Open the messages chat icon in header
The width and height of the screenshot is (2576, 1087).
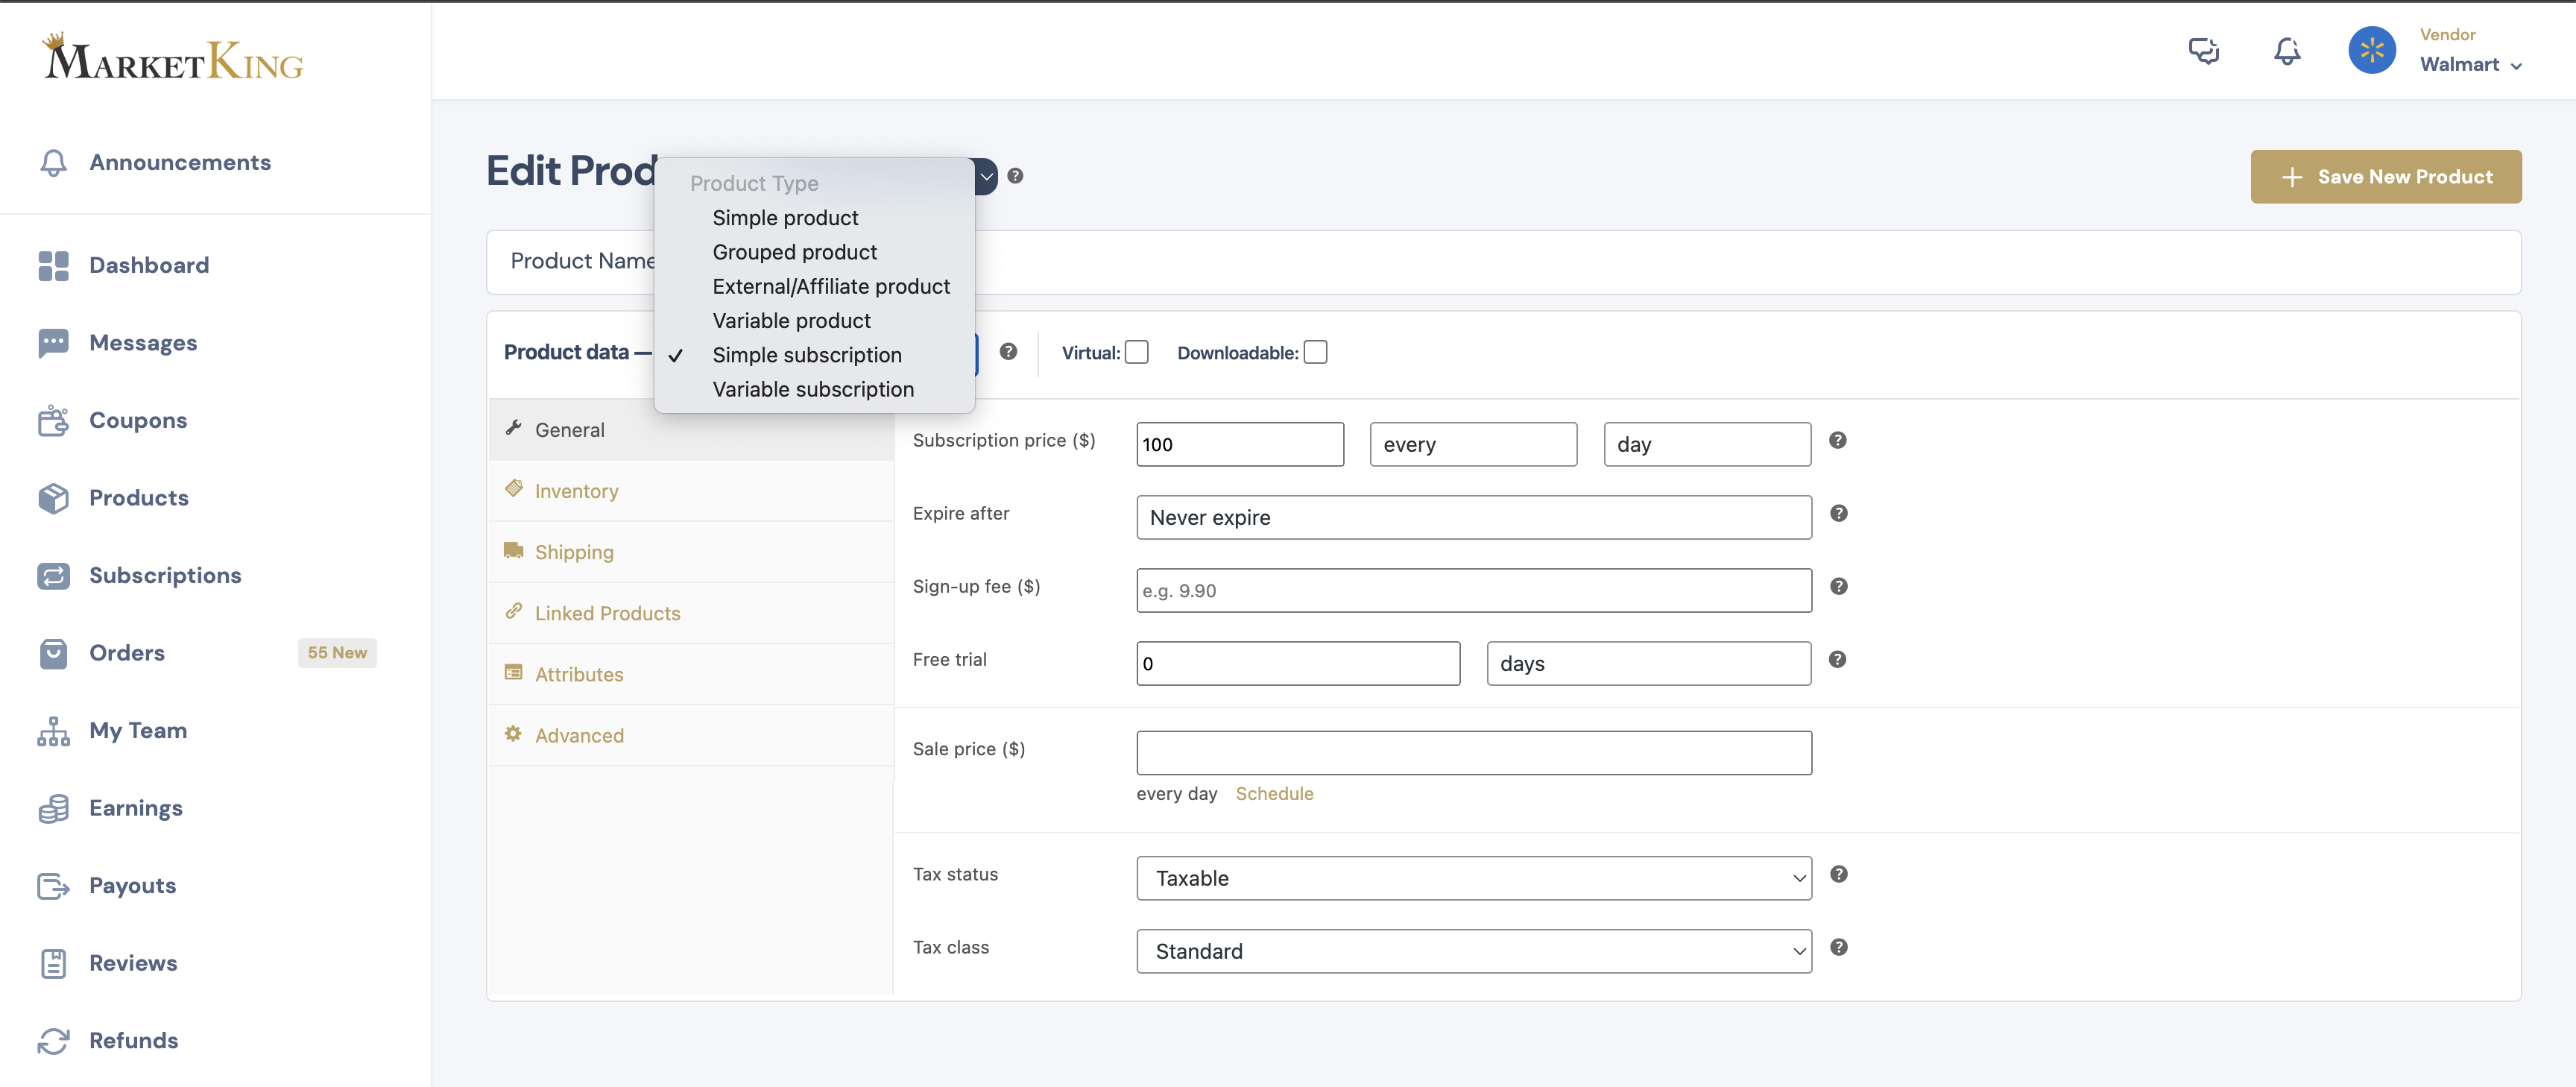coord(2203,50)
